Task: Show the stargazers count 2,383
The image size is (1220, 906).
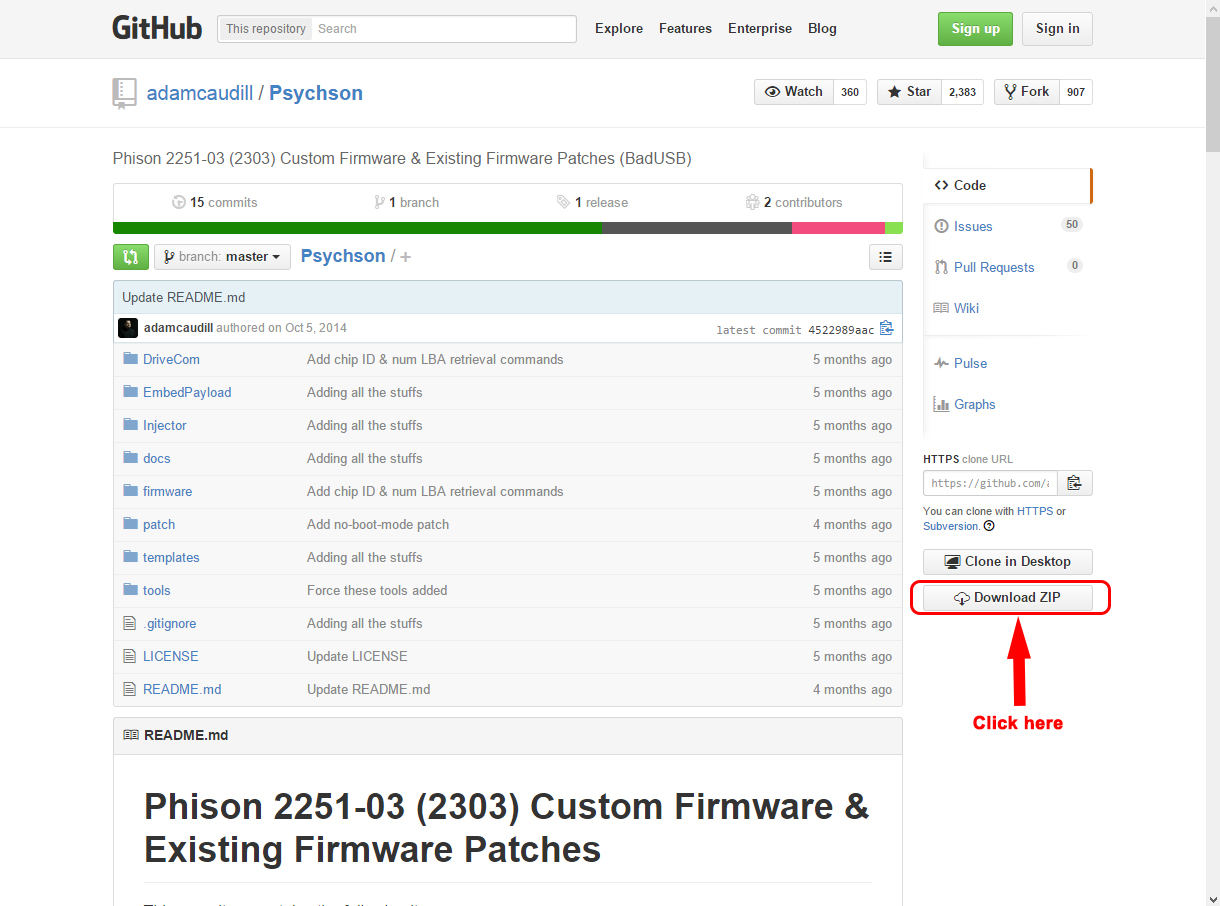Action: tap(962, 92)
